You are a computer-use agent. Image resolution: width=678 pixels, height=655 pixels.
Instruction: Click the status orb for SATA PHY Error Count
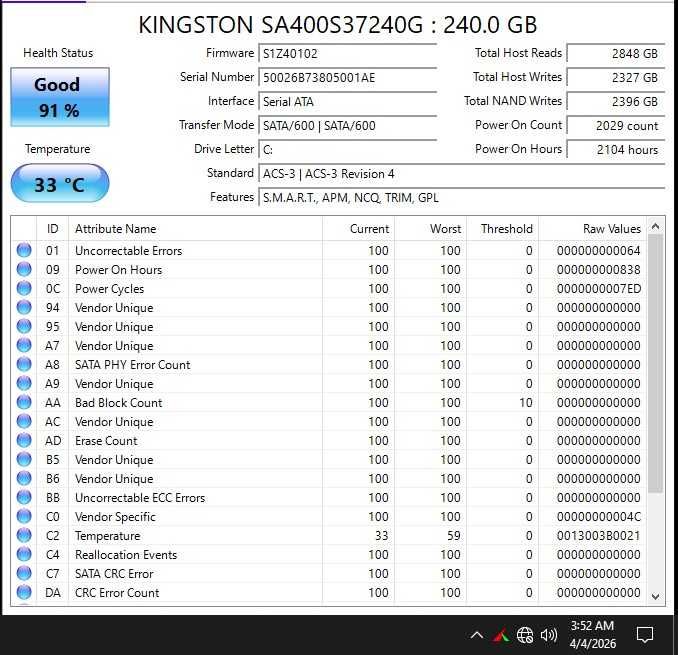point(24,364)
